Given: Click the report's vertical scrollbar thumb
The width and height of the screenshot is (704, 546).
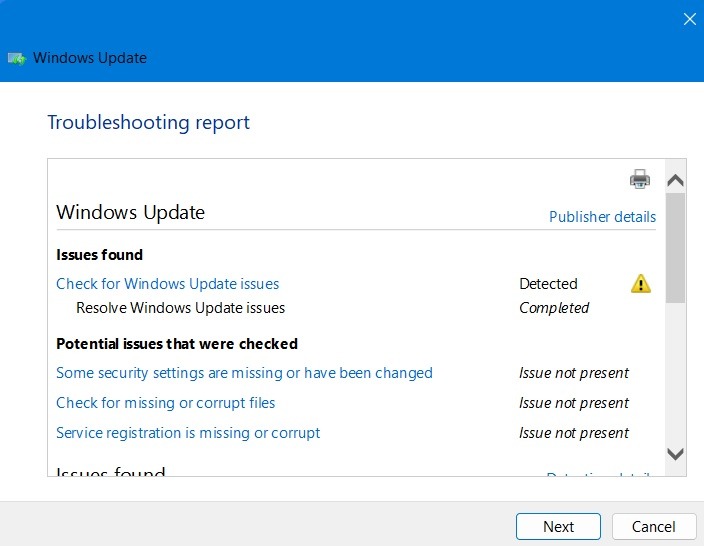Looking at the screenshot, I should click(675, 248).
